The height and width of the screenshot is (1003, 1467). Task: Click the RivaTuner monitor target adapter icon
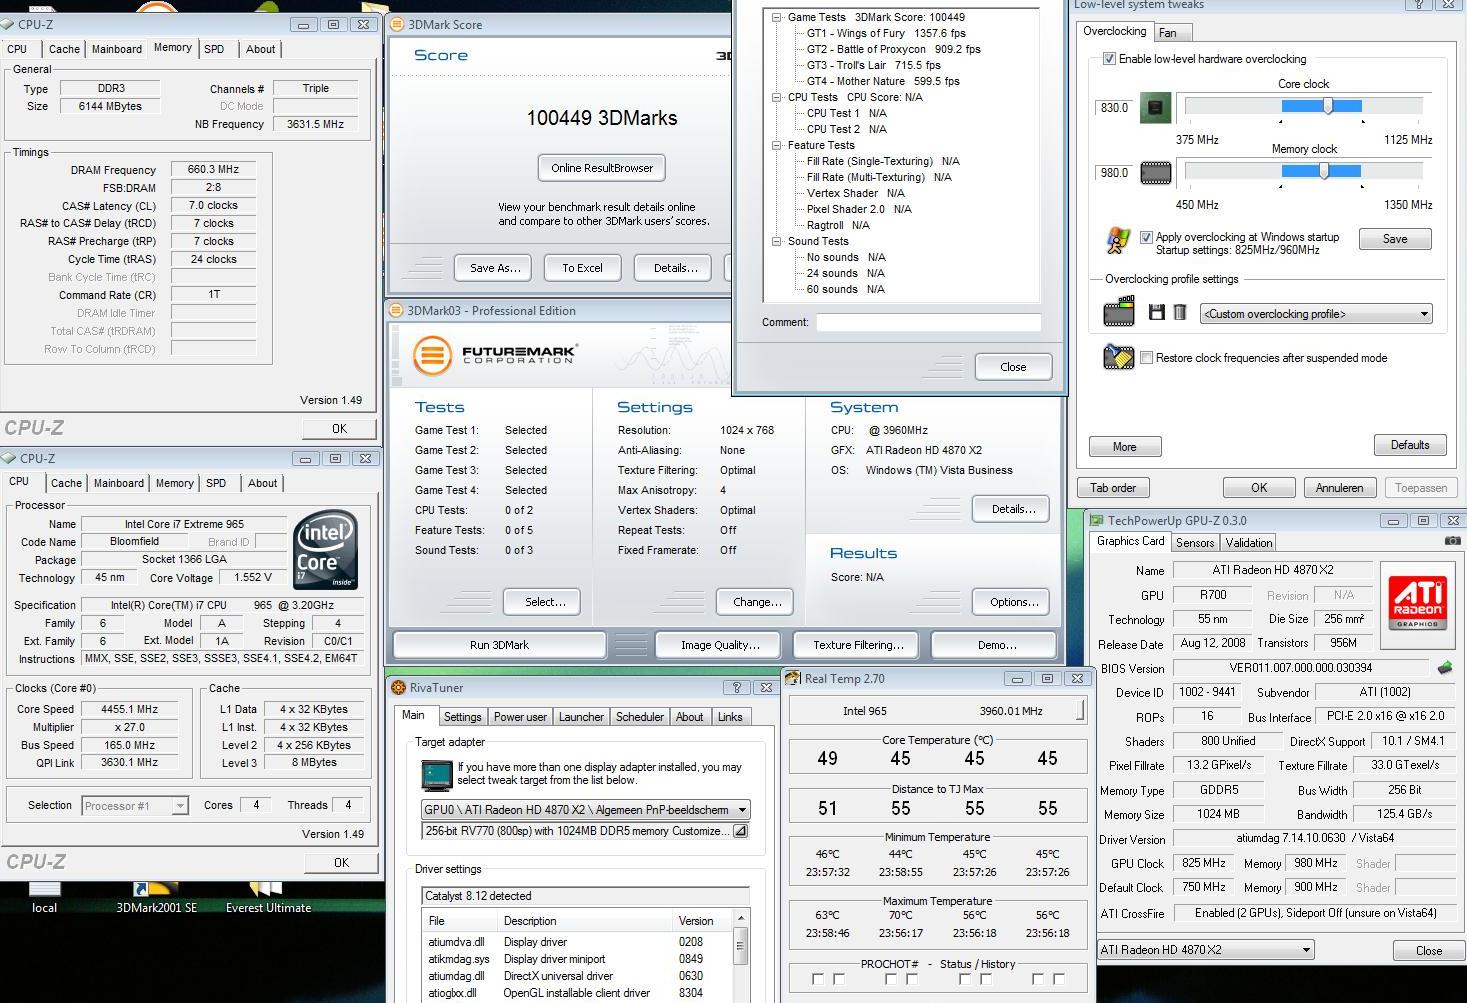pos(437,775)
